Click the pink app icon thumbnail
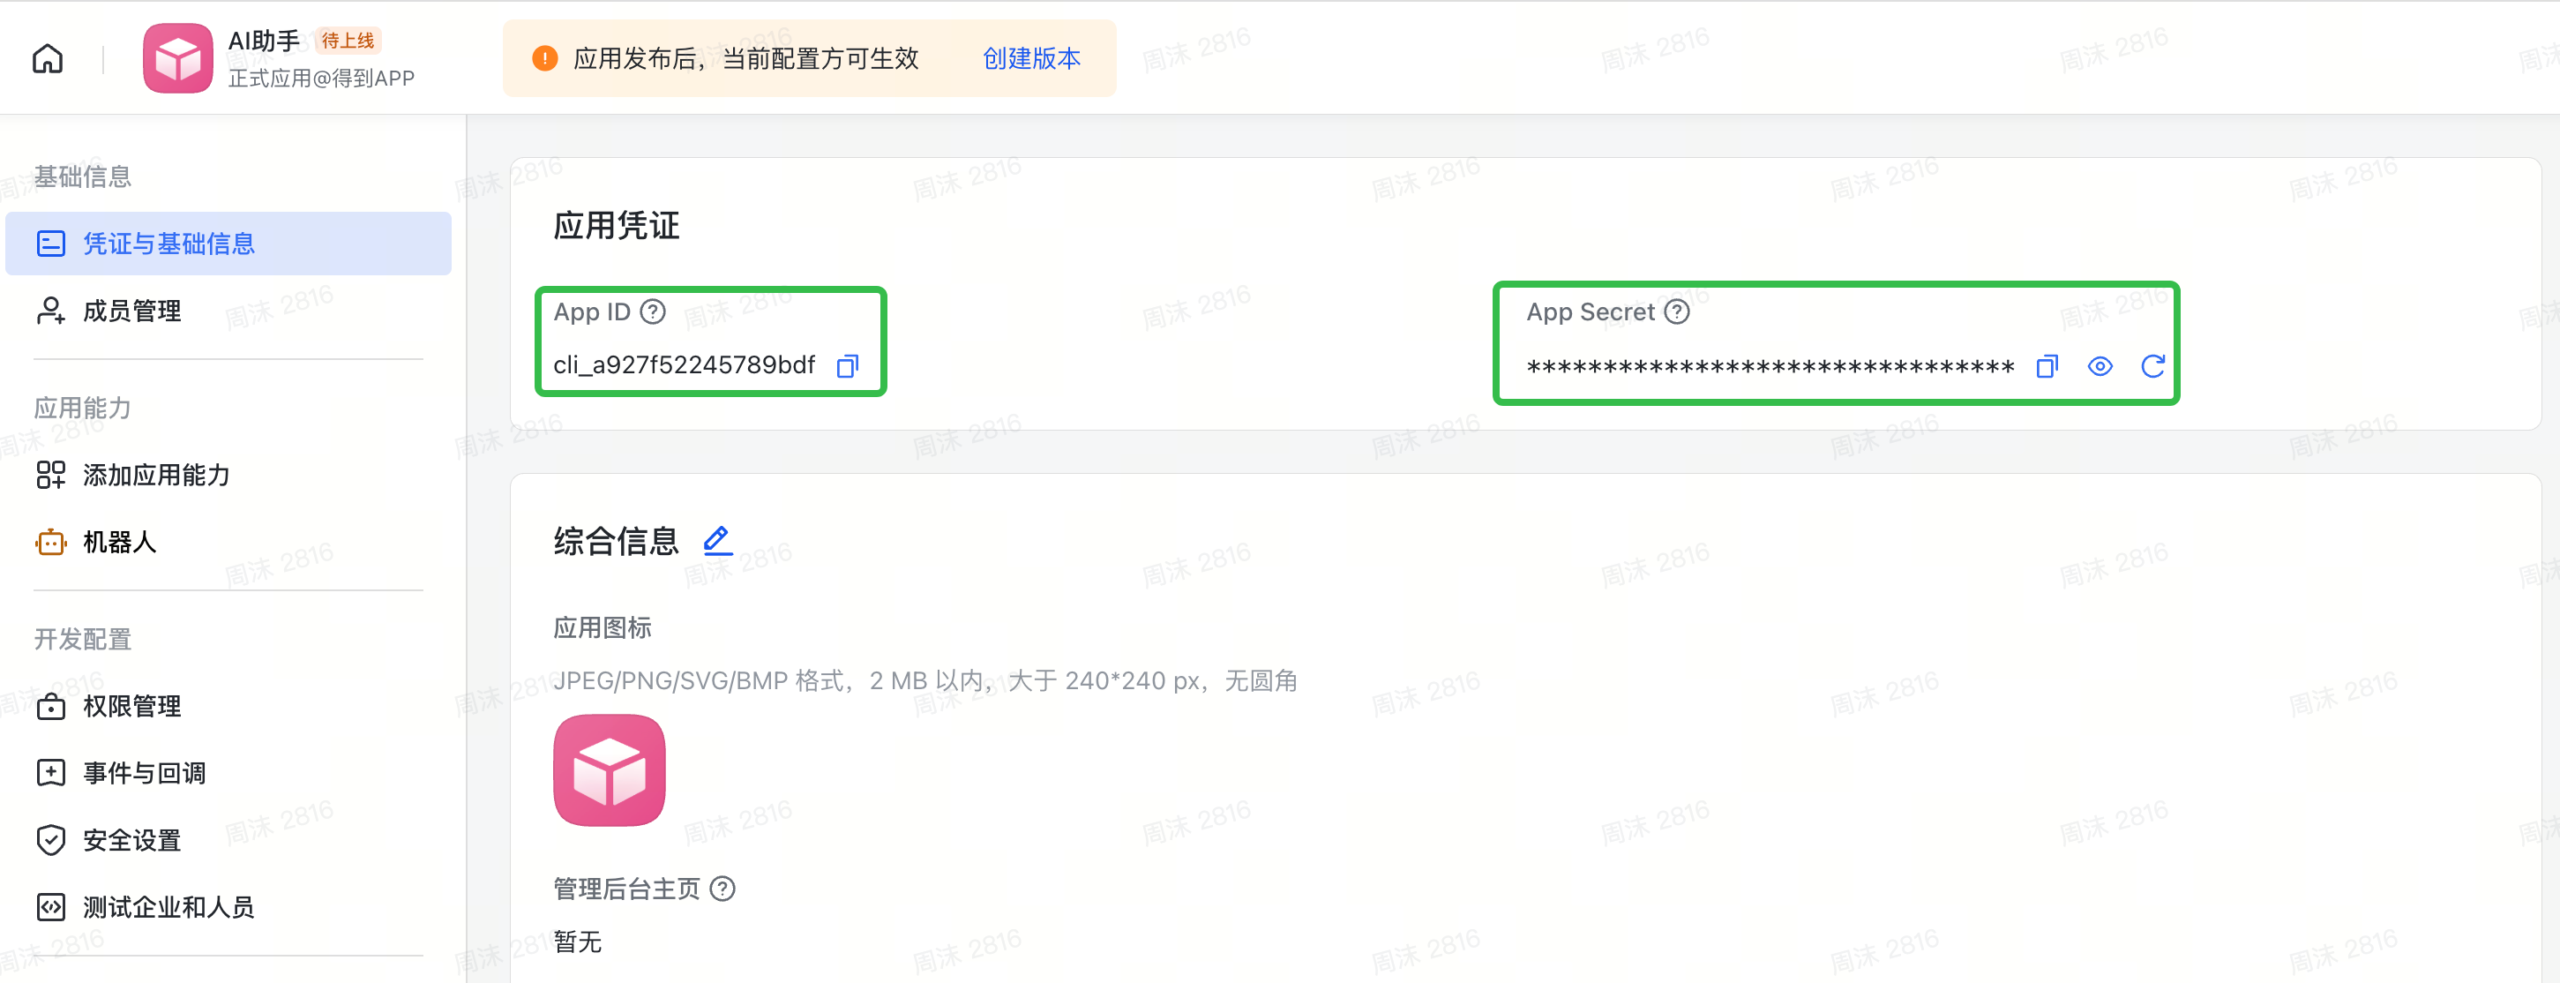 (608, 770)
